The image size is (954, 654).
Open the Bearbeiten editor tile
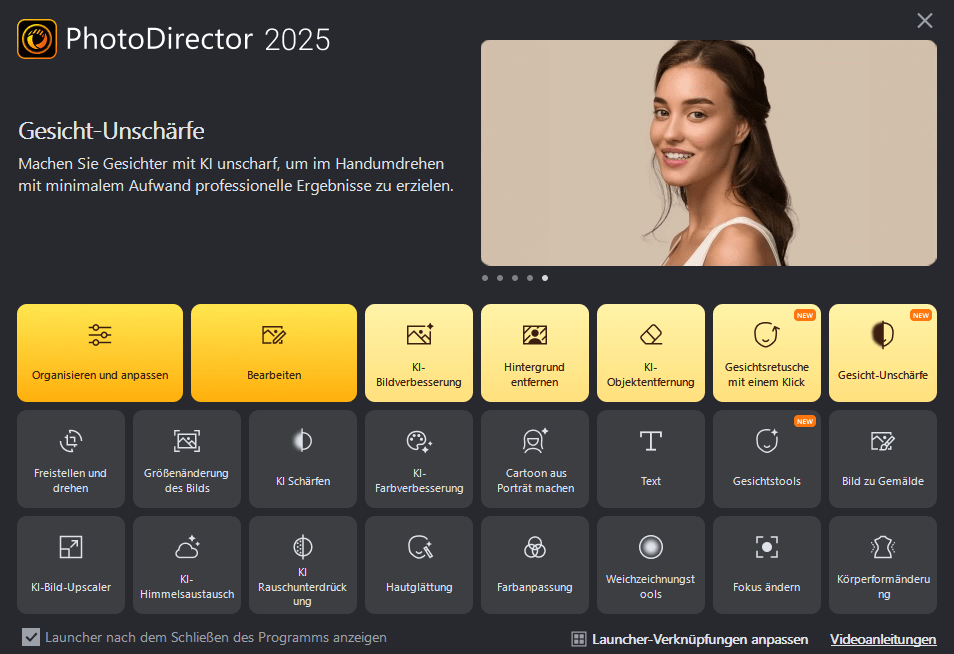[x=273, y=352]
